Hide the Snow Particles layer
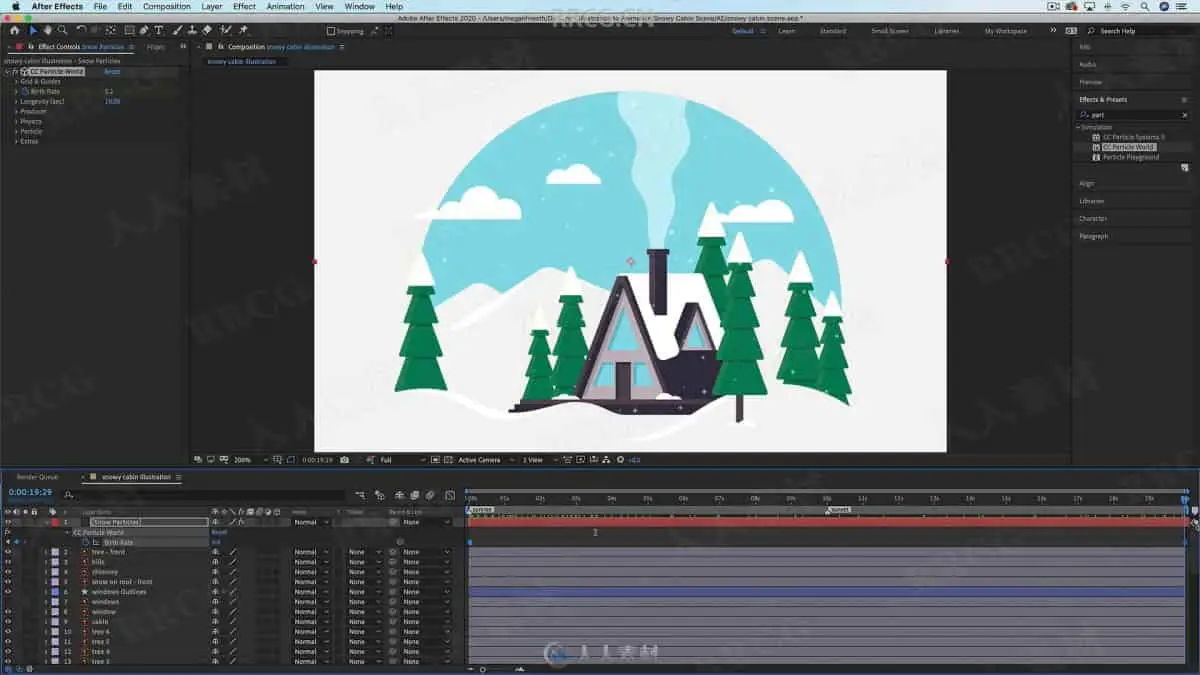 (x=7, y=522)
